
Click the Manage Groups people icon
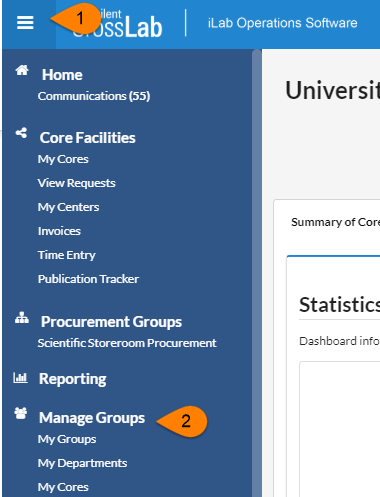tap(21, 413)
